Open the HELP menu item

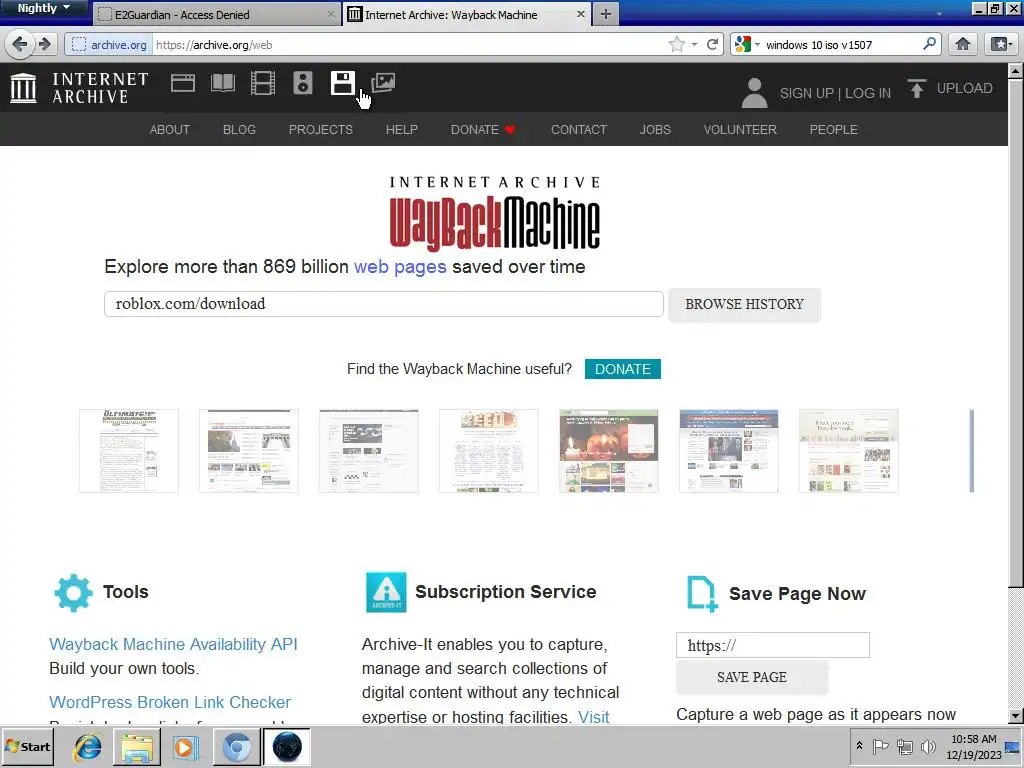coord(402,129)
